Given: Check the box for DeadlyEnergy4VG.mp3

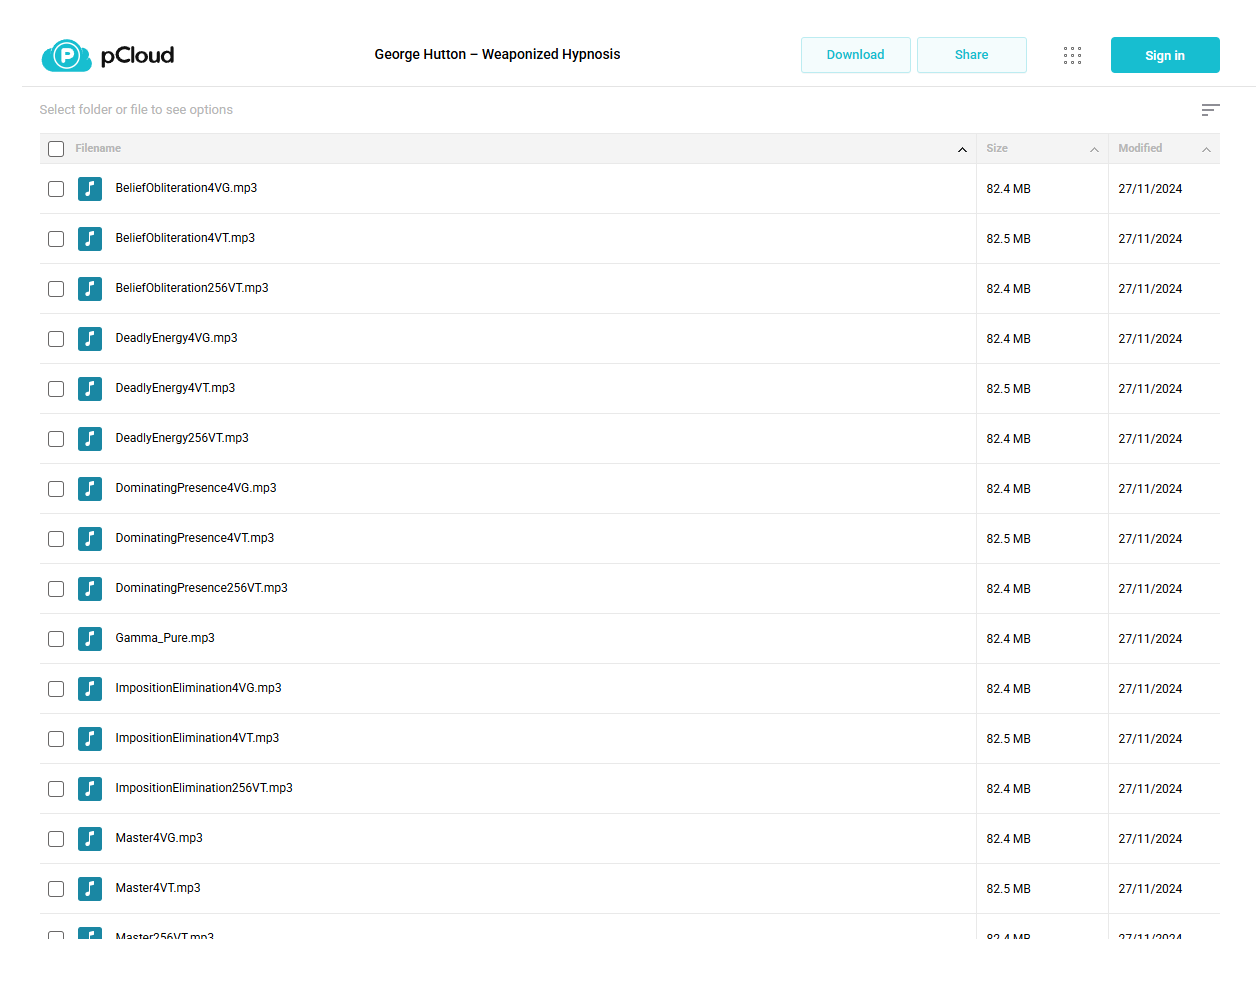Looking at the screenshot, I should 56,339.
